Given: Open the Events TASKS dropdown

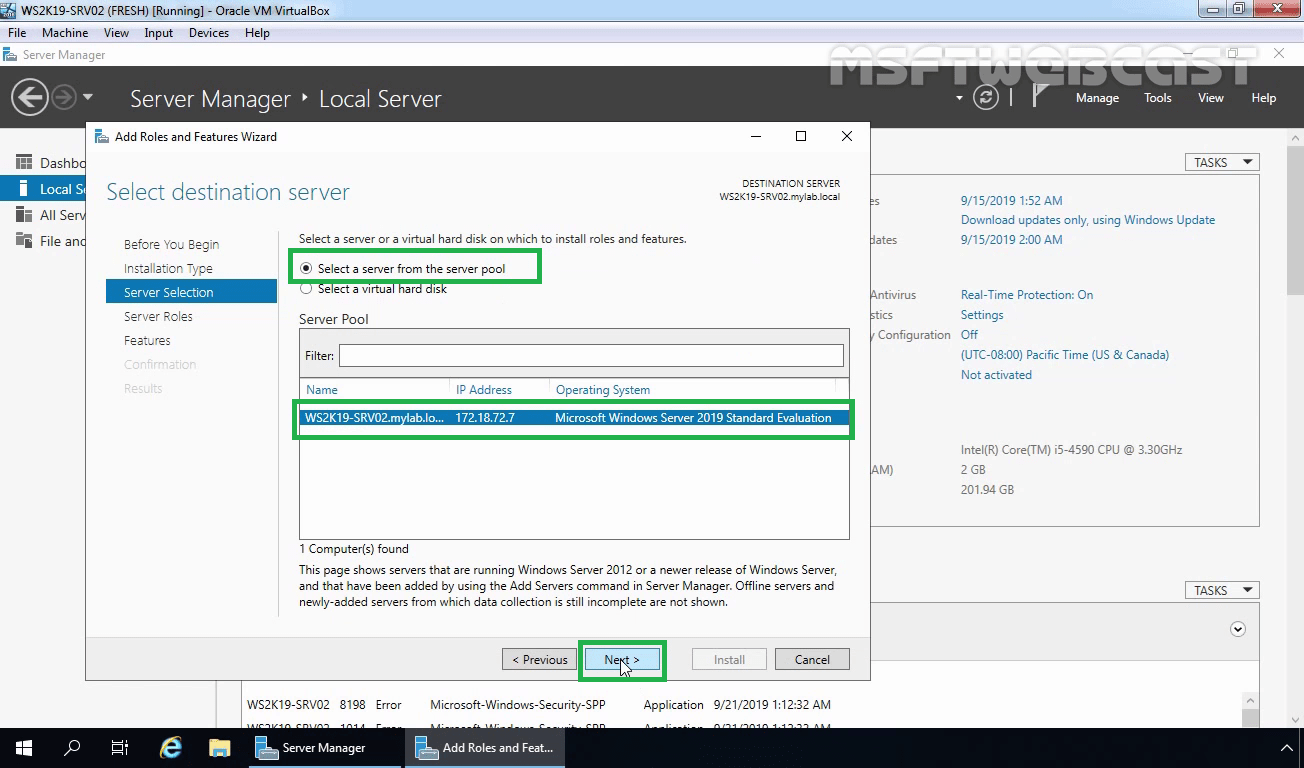Looking at the screenshot, I should tap(1222, 590).
